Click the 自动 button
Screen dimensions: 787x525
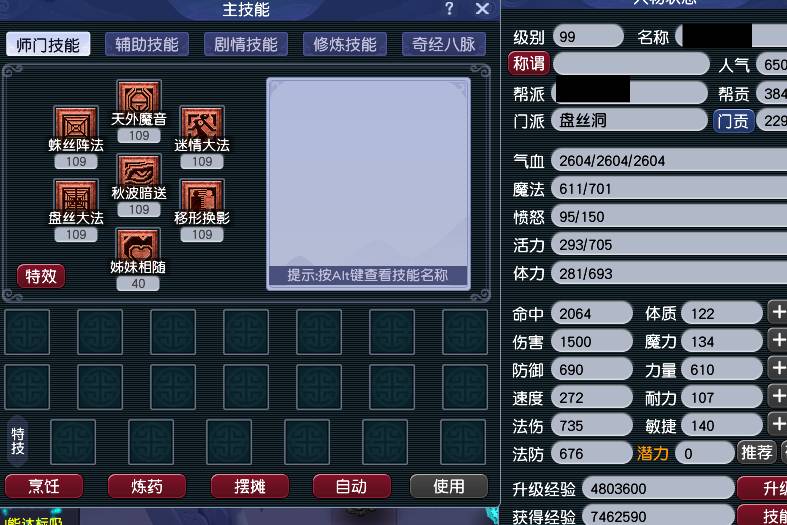tap(352, 486)
